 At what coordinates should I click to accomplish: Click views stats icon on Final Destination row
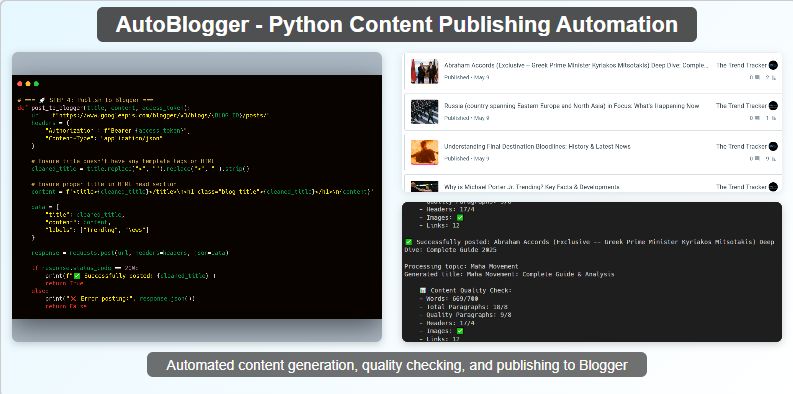point(774,158)
